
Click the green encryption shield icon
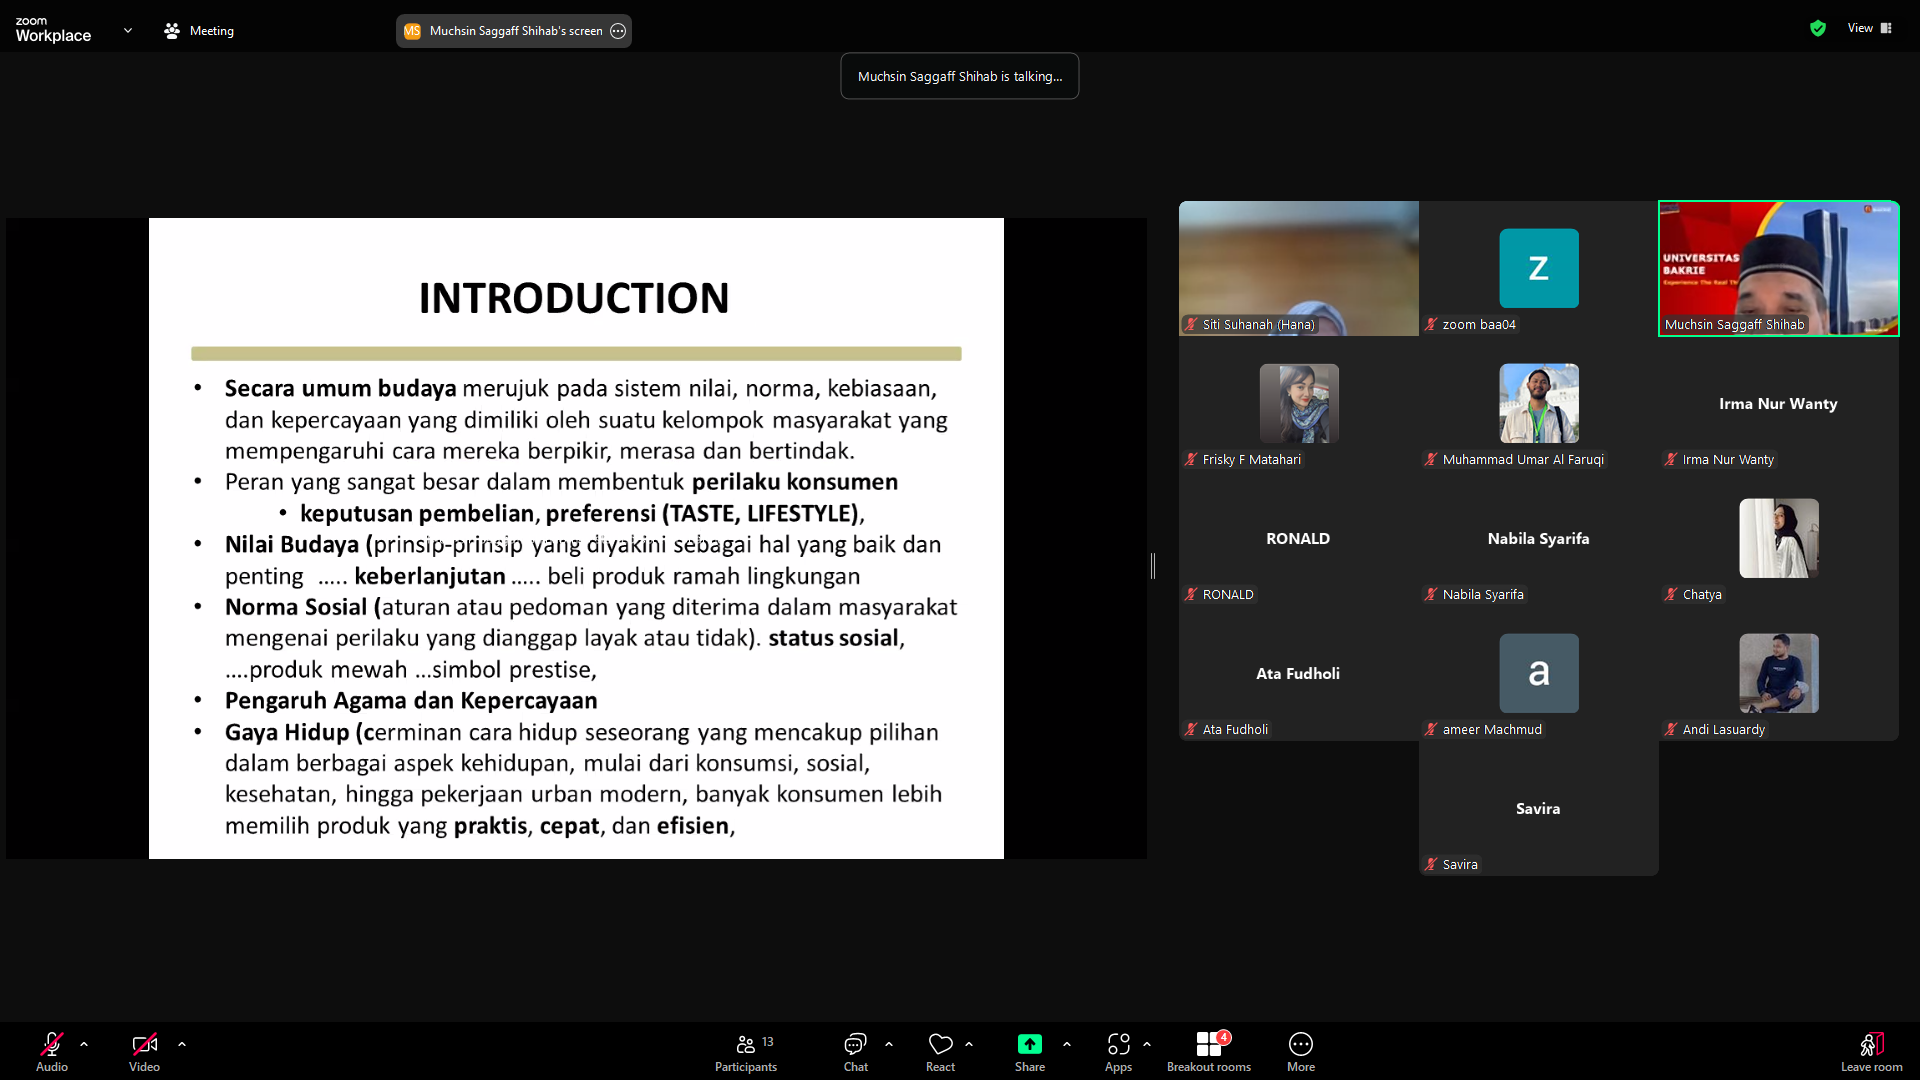pyautogui.click(x=1818, y=28)
